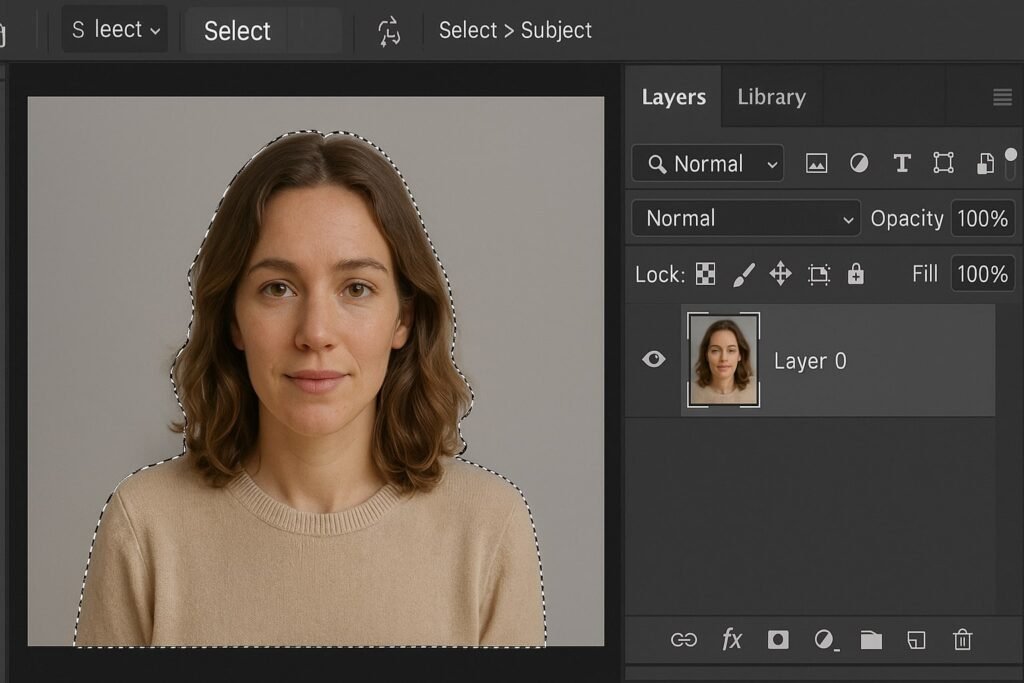The width and height of the screenshot is (1024, 683).
Task: Select the Layer 0 thumbnail
Action: tap(724, 360)
